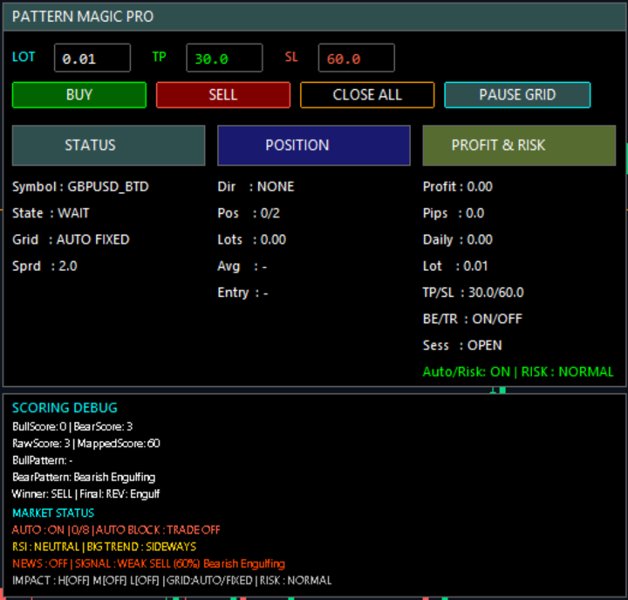The image size is (628, 600).
Task: Click the RawScore: 3 | MappedScore: 60 line
Action: [86, 443]
